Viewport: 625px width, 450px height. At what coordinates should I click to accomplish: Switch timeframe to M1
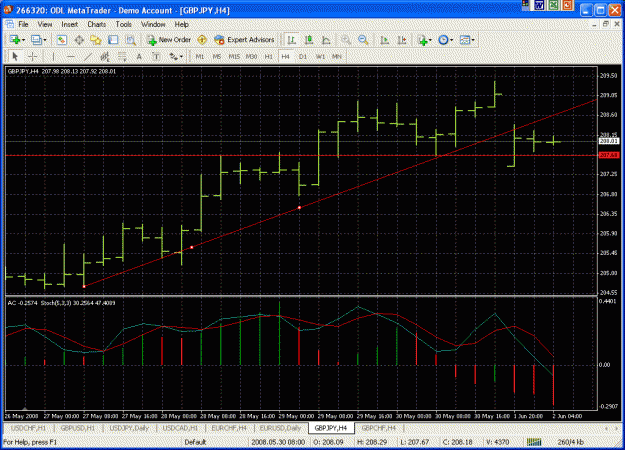pyautogui.click(x=200, y=57)
